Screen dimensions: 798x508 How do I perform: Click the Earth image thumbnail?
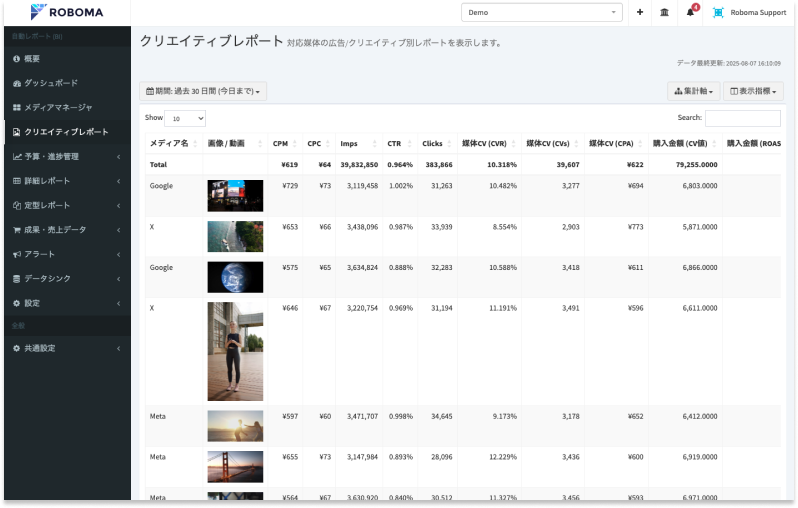pyautogui.click(x=235, y=276)
